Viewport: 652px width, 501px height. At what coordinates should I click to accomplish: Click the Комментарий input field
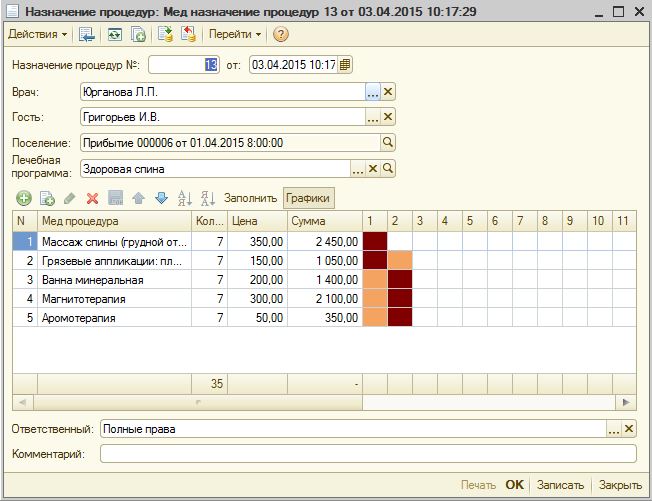[x=368, y=454]
